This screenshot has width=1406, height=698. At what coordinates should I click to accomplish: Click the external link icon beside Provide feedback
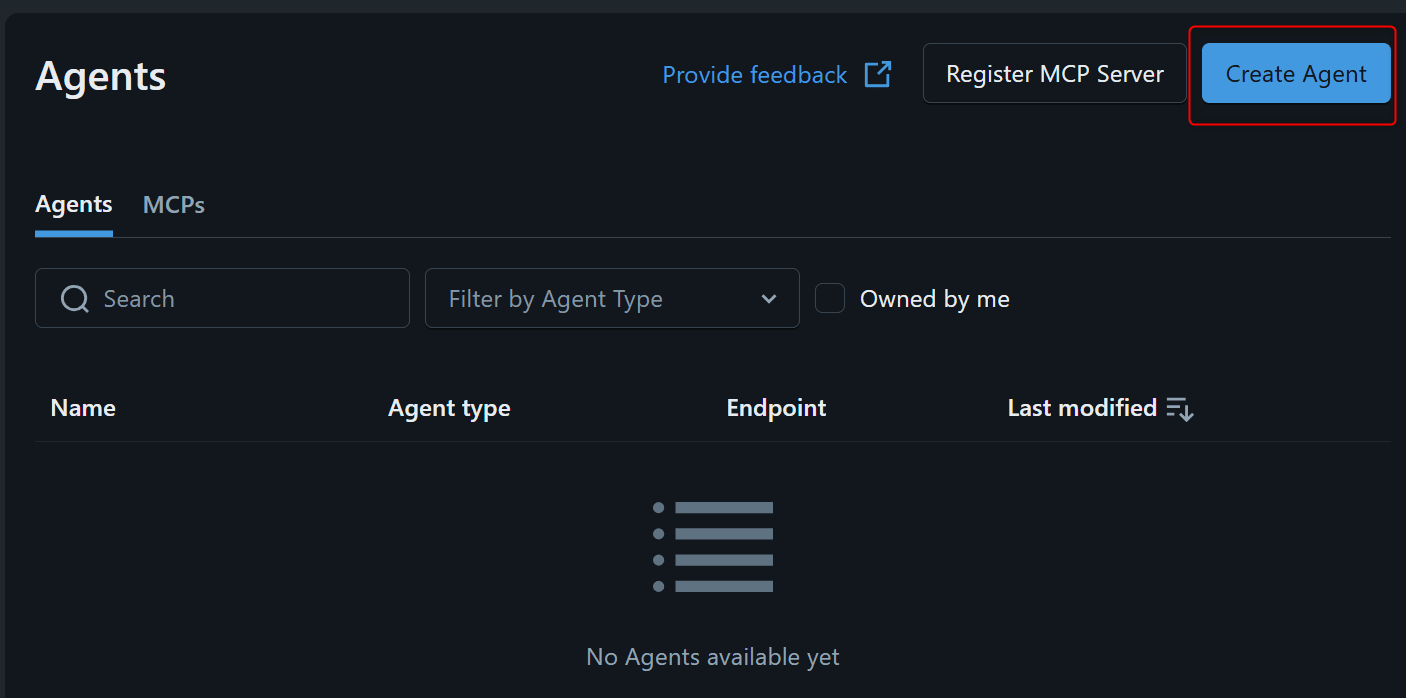tap(877, 75)
